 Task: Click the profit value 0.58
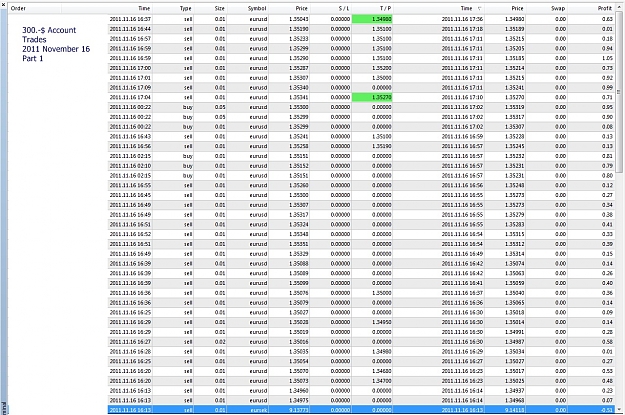(607, 342)
